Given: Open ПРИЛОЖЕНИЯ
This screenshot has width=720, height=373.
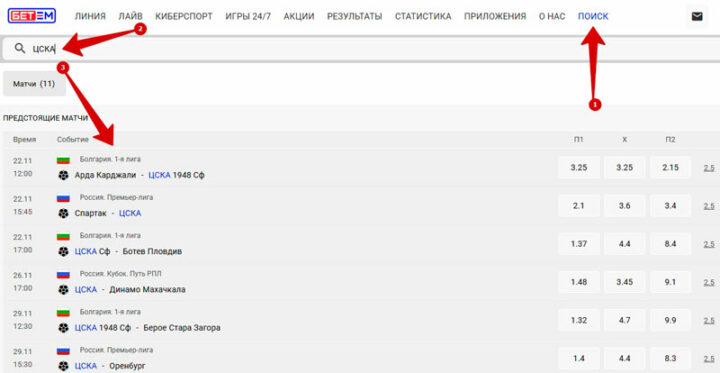Looking at the screenshot, I should 495,17.
